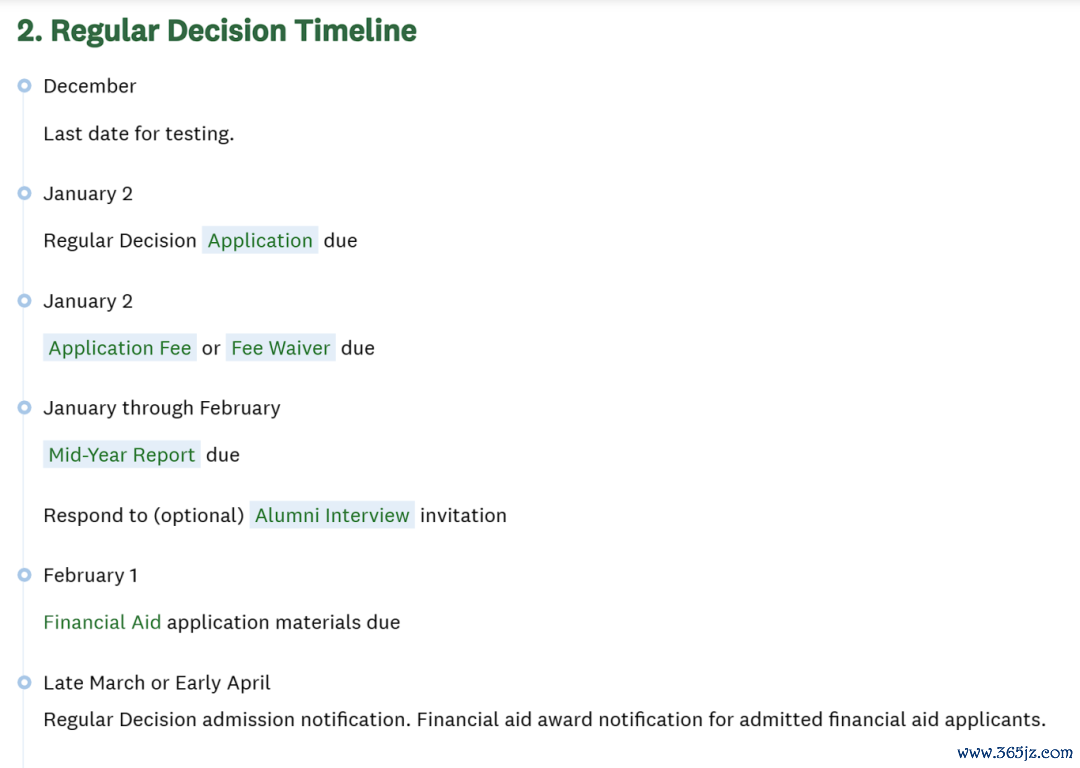Open the Mid-Year Report link
The image size is (1080, 768).
coord(122,455)
